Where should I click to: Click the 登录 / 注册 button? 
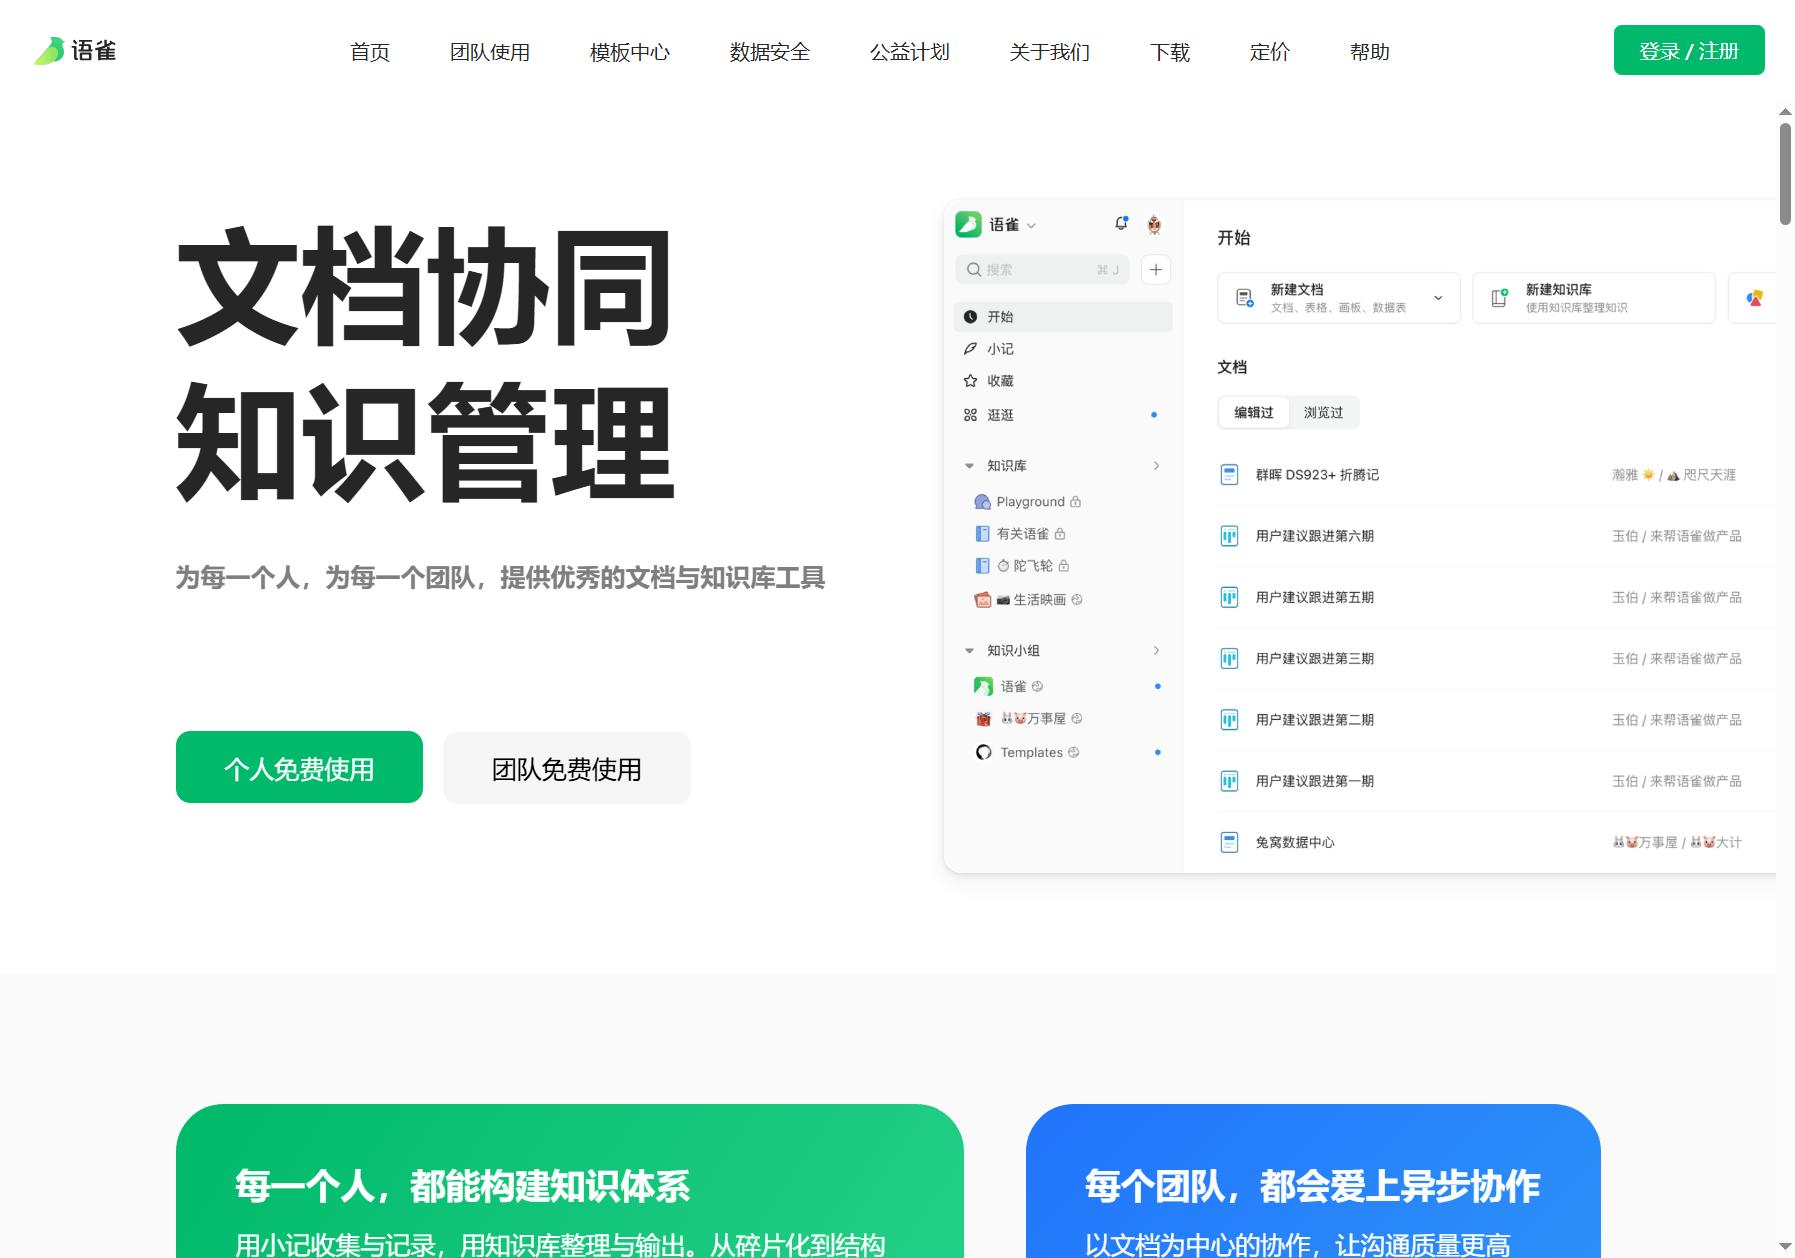(1689, 50)
